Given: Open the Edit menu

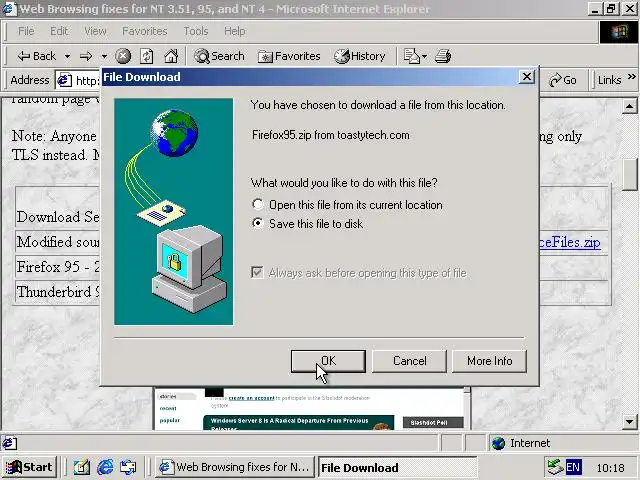Looking at the screenshot, I should [59, 31].
